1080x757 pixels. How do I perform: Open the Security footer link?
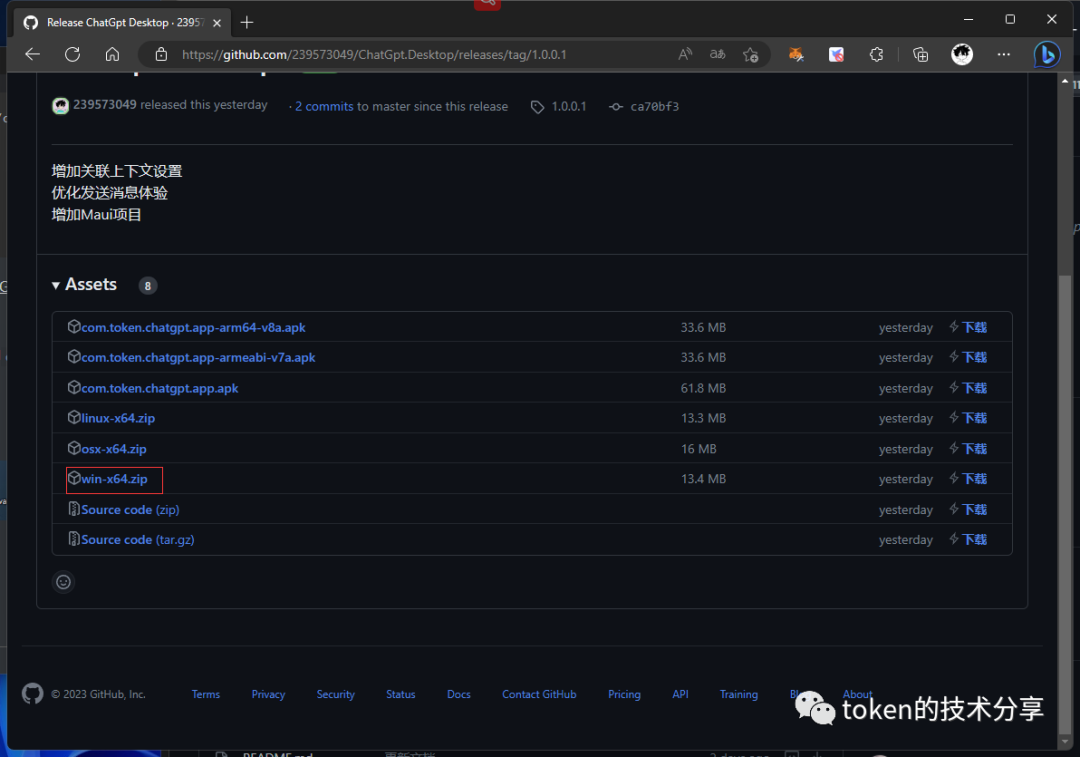tap(335, 694)
